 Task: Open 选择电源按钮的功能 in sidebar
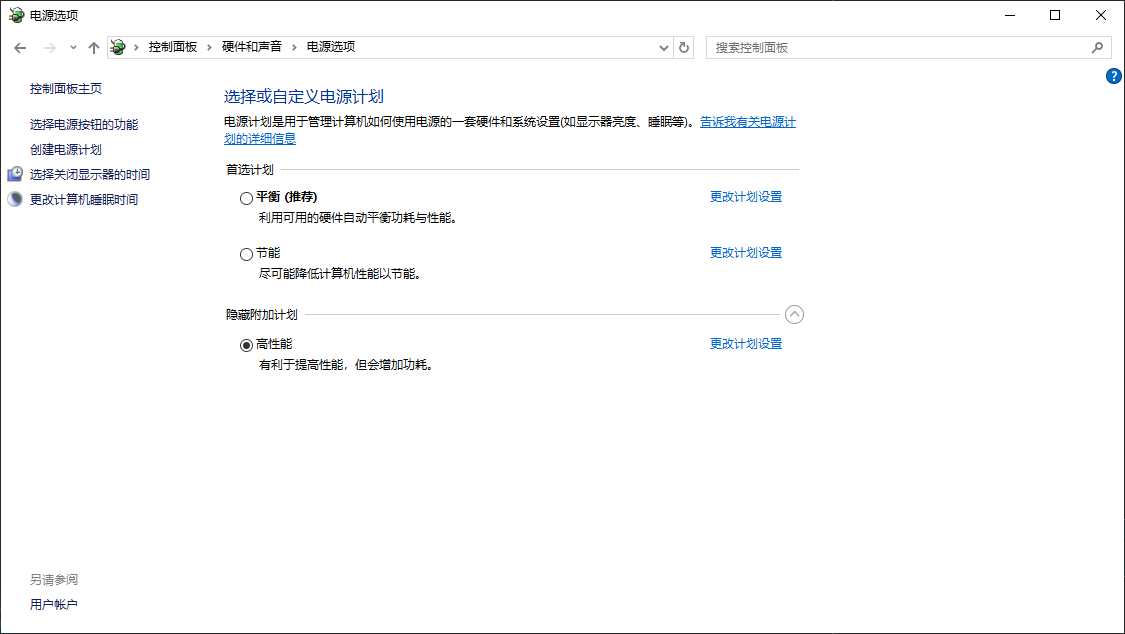coord(84,124)
